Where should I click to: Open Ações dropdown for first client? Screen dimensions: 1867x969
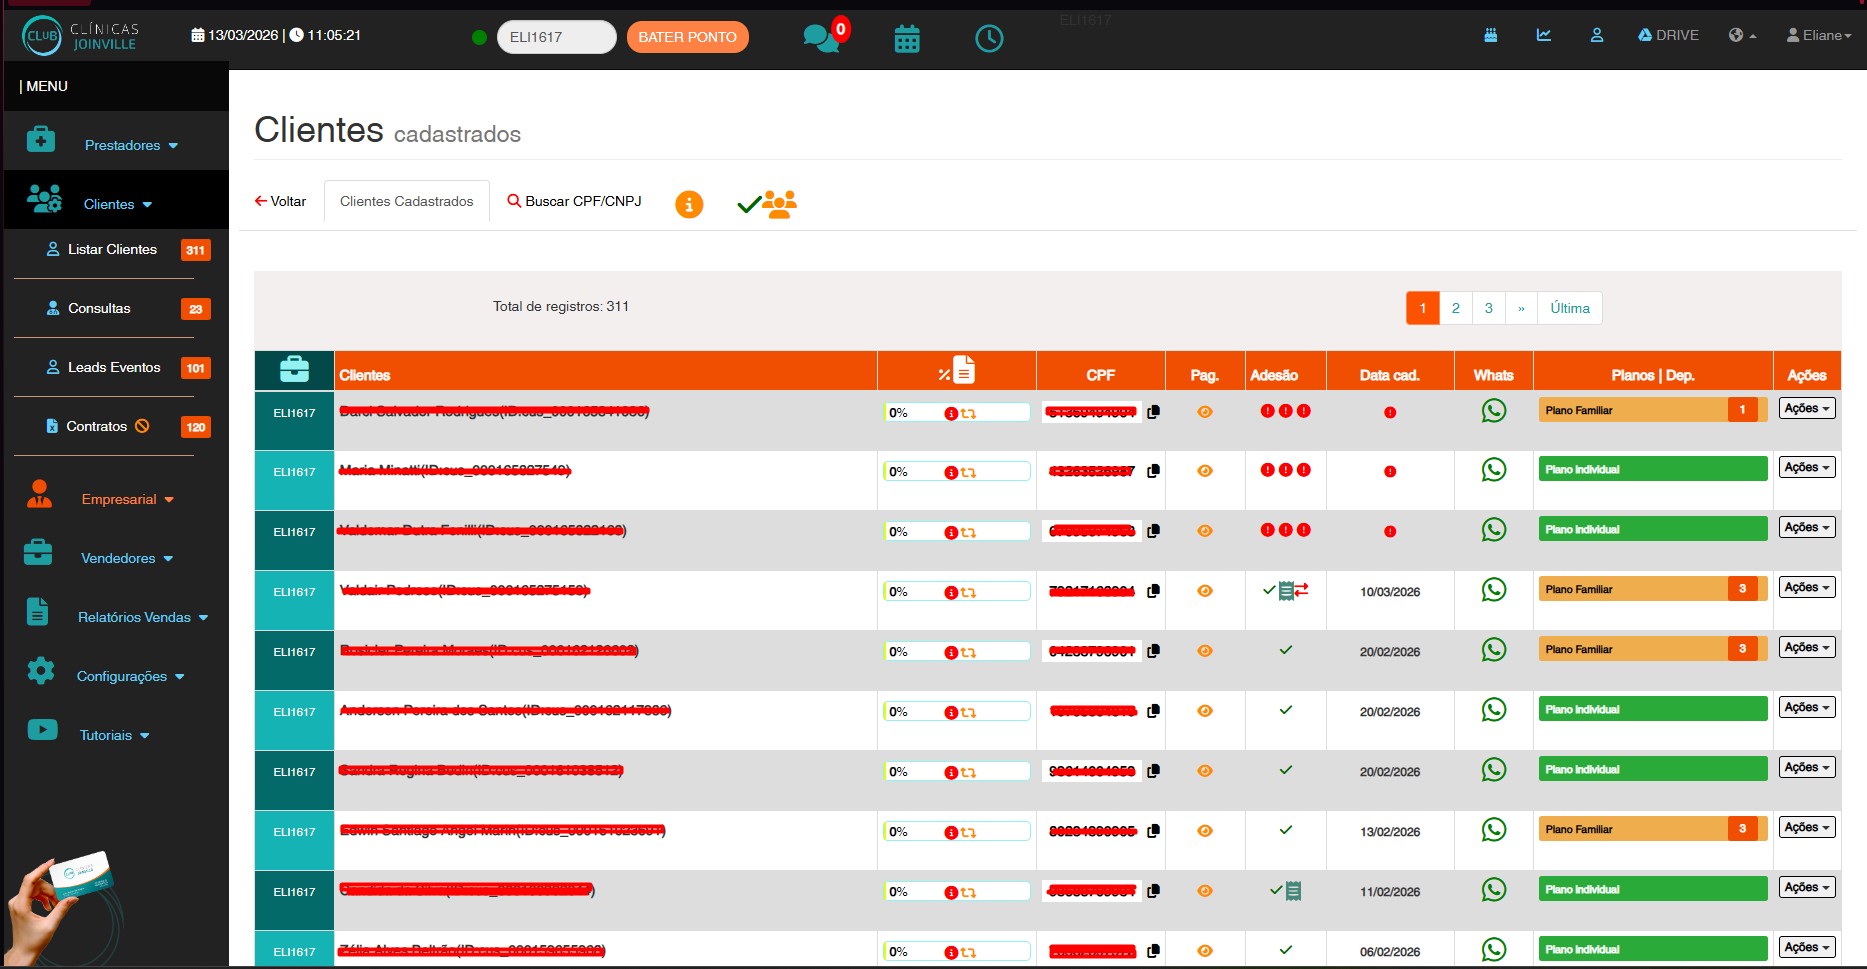pos(1806,409)
